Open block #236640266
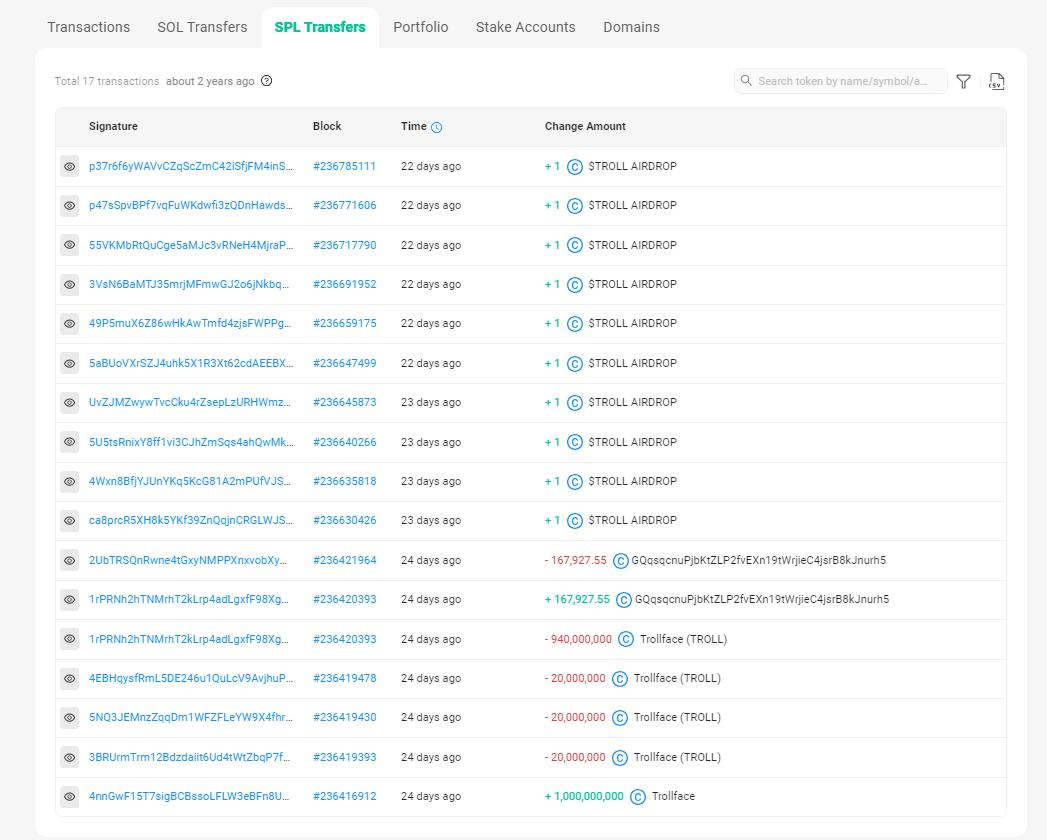Viewport: 1047px width, 840px height. point(345,442)
